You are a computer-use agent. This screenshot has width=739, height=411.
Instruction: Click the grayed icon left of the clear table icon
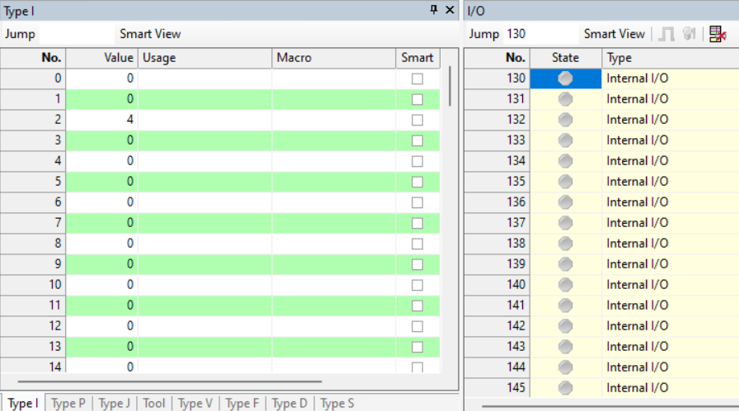coord(689,34)
